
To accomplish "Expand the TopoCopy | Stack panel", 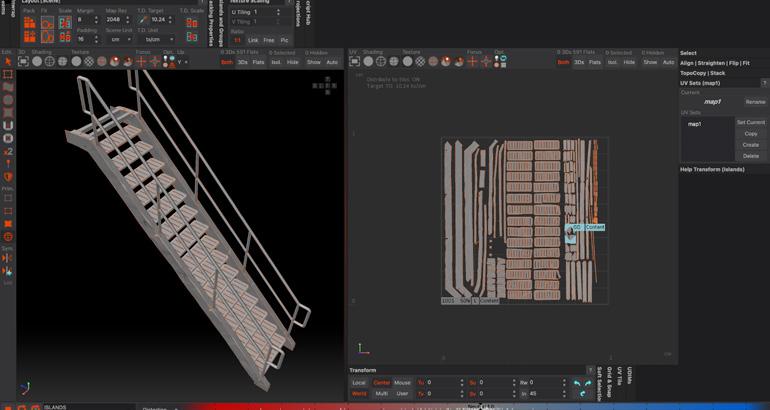I will point(702,73).
